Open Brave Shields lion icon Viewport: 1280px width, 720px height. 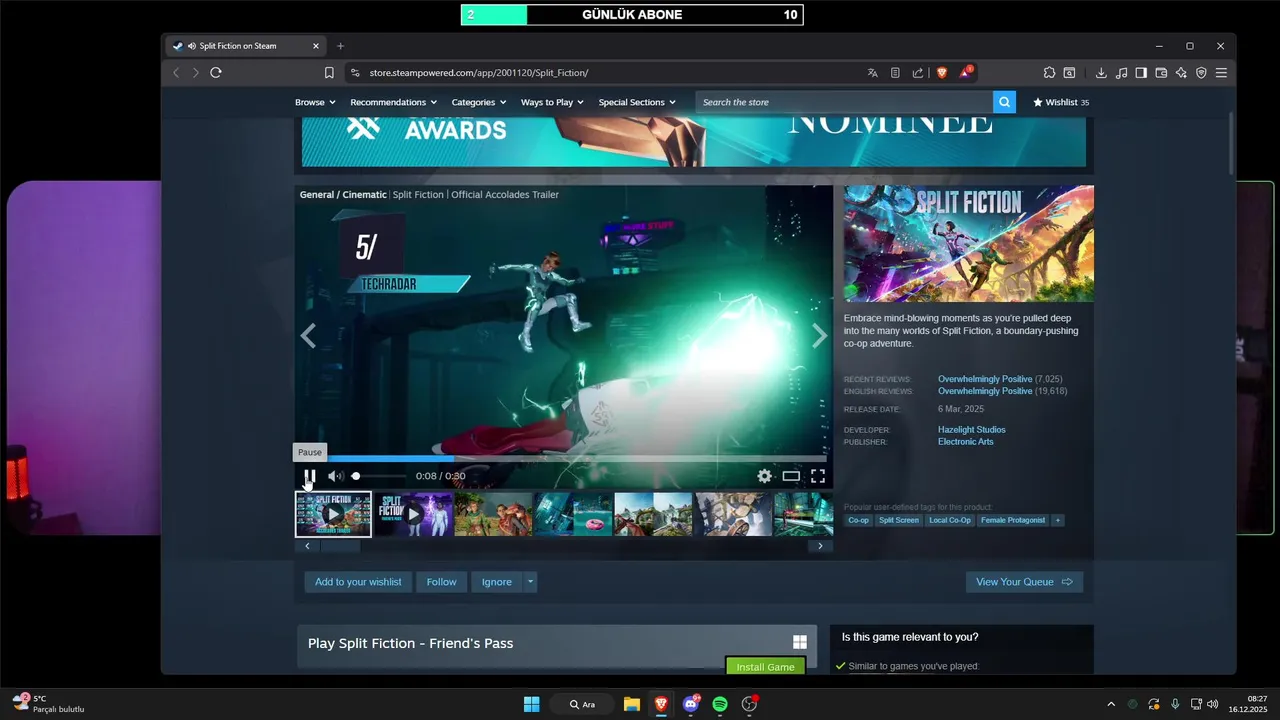(x=941, y=73)
